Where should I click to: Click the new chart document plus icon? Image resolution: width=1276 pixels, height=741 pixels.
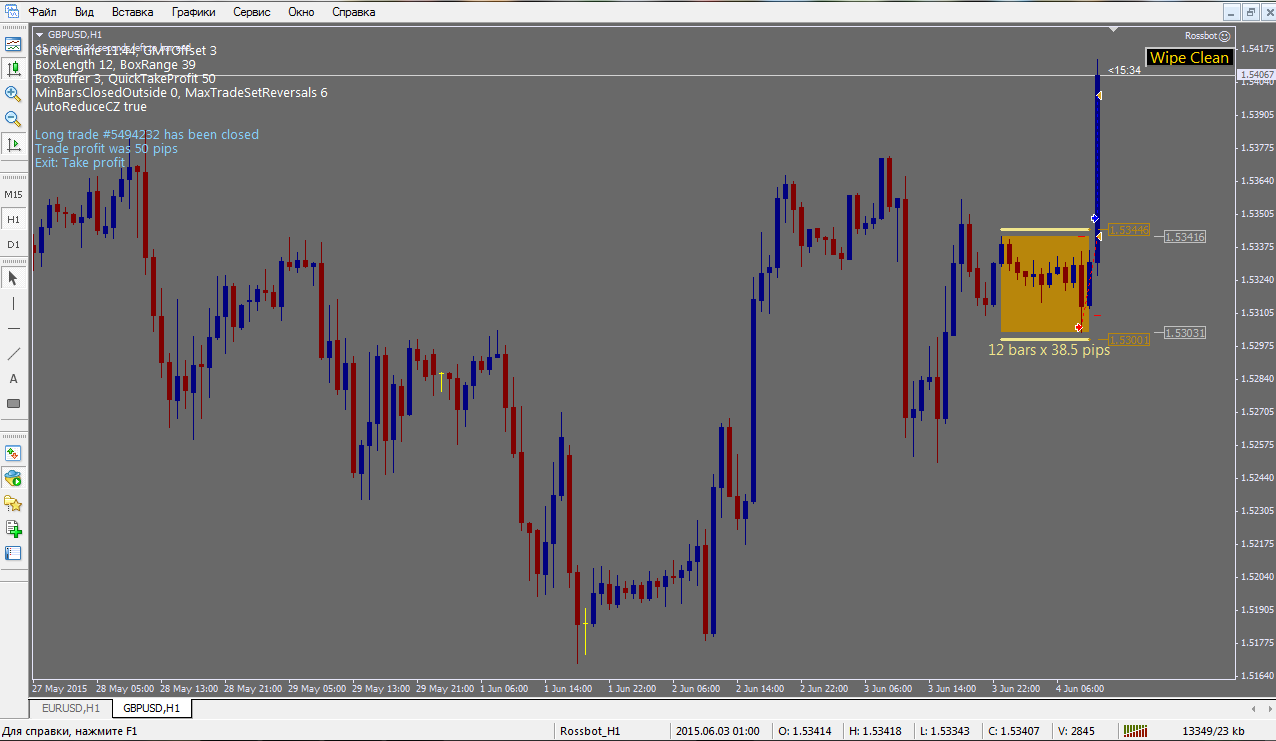13,528
